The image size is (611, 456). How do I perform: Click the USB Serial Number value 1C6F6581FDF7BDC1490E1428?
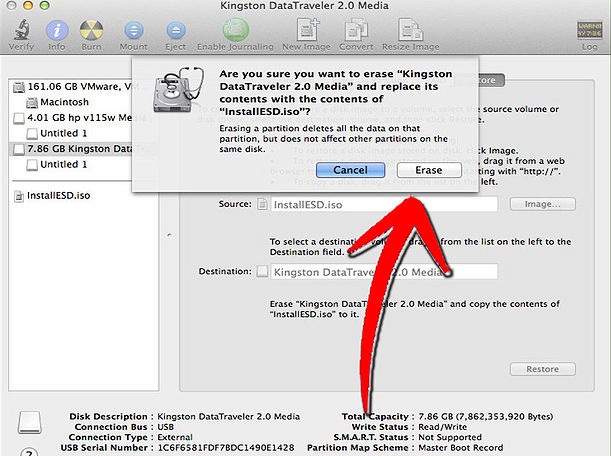click(x=226, y=448)
